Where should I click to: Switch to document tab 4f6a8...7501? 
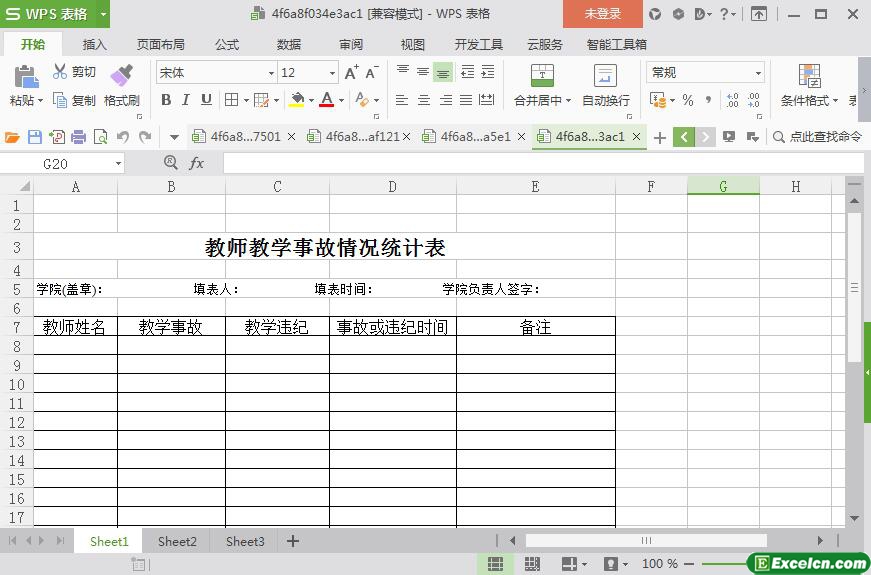[246, 137]
